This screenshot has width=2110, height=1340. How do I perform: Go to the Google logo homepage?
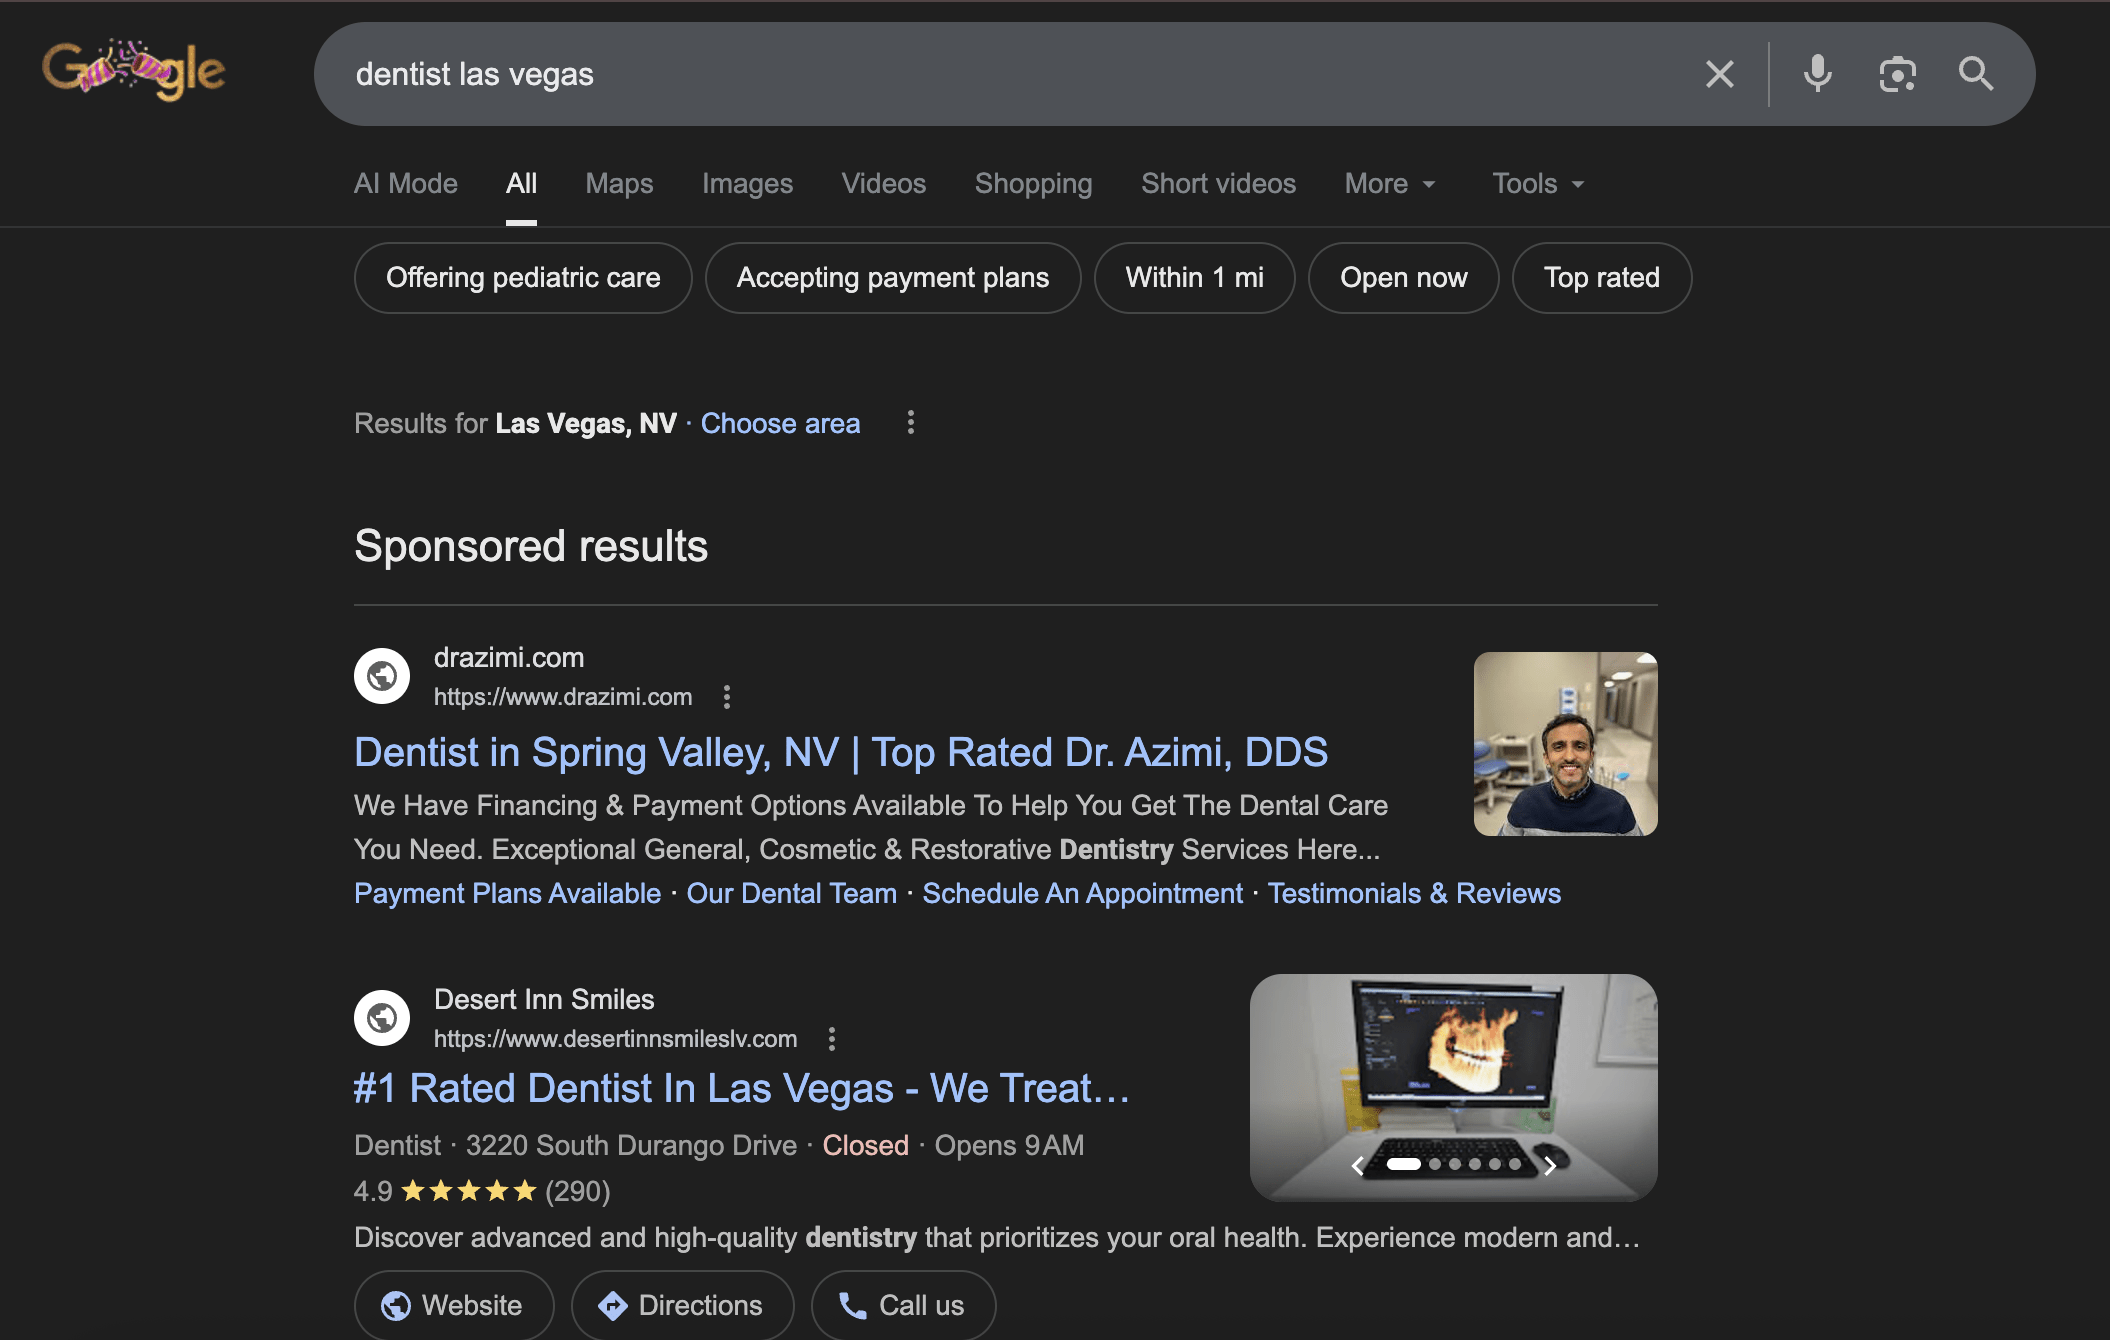[x=133, y=70]
